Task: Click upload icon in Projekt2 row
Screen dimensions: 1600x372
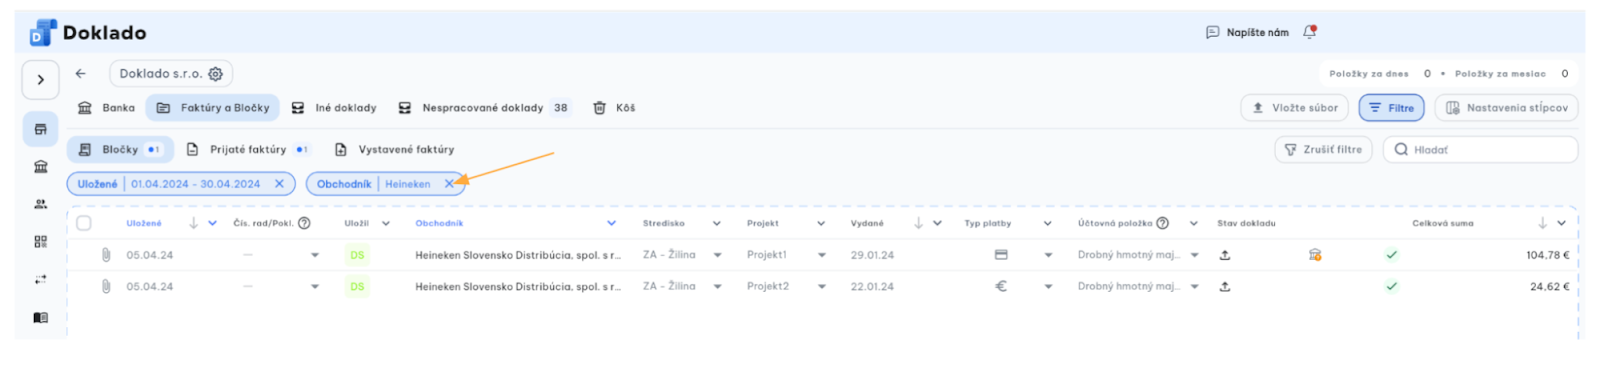Action: pyautogui.click(x=1225, y=287)
